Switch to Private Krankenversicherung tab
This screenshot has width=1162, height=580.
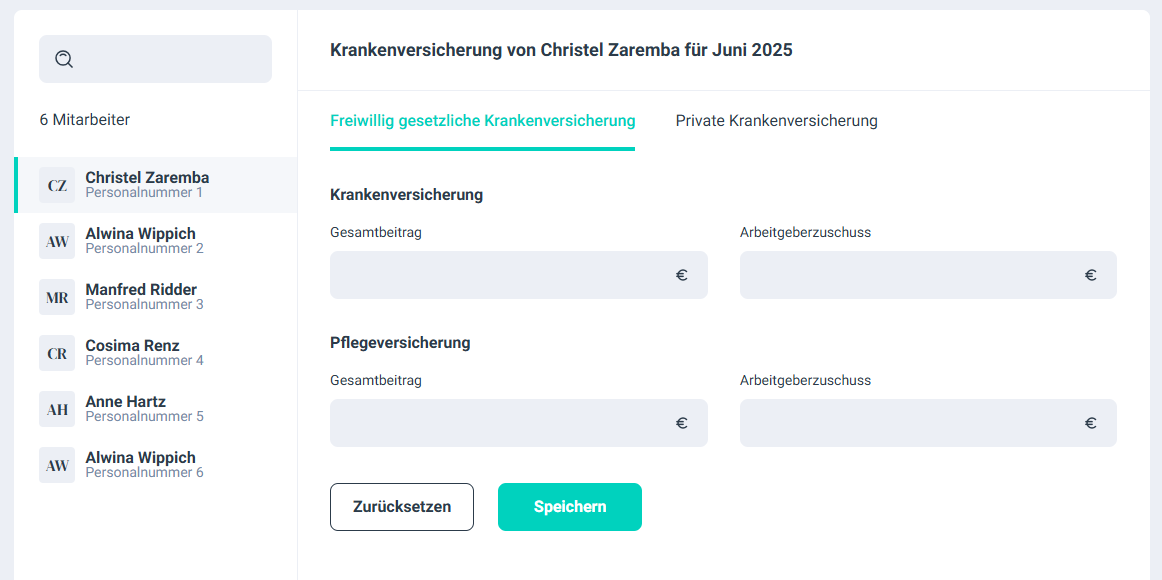click(x=776, y=121)
